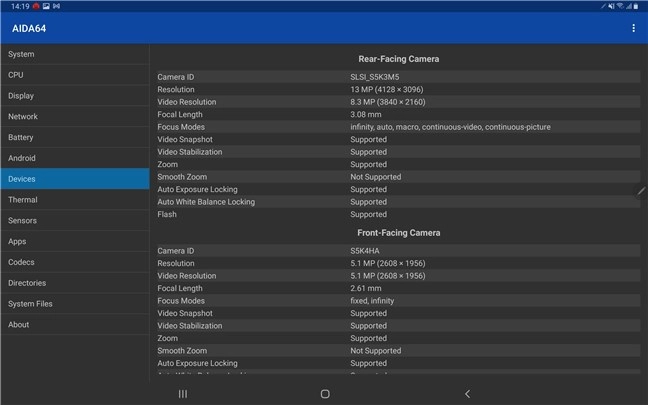Open the Battery section
Viewport: 648px width, 405px height.
coord(75,137)
